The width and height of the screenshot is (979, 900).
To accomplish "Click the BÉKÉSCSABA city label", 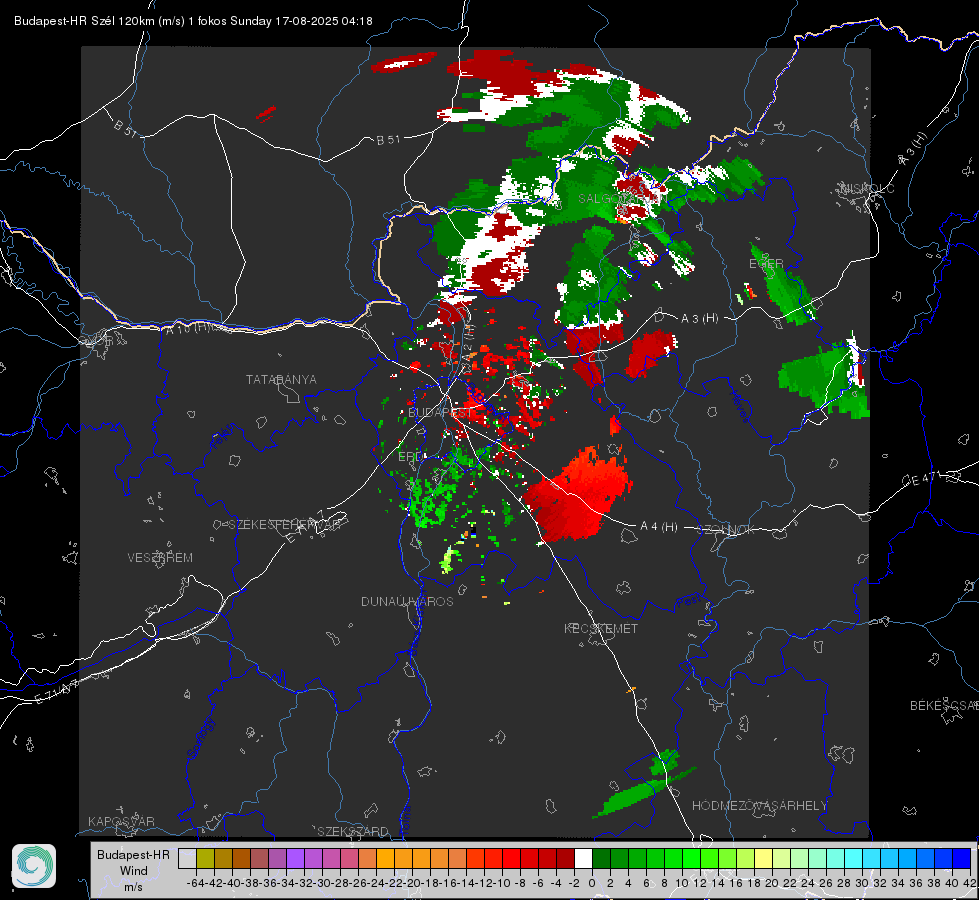I will click(943, 706).
